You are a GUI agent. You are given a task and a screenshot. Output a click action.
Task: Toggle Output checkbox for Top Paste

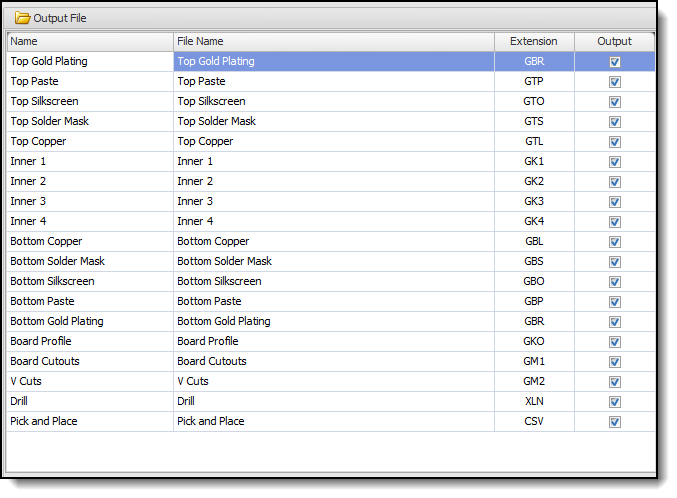[x=614, y=82]
